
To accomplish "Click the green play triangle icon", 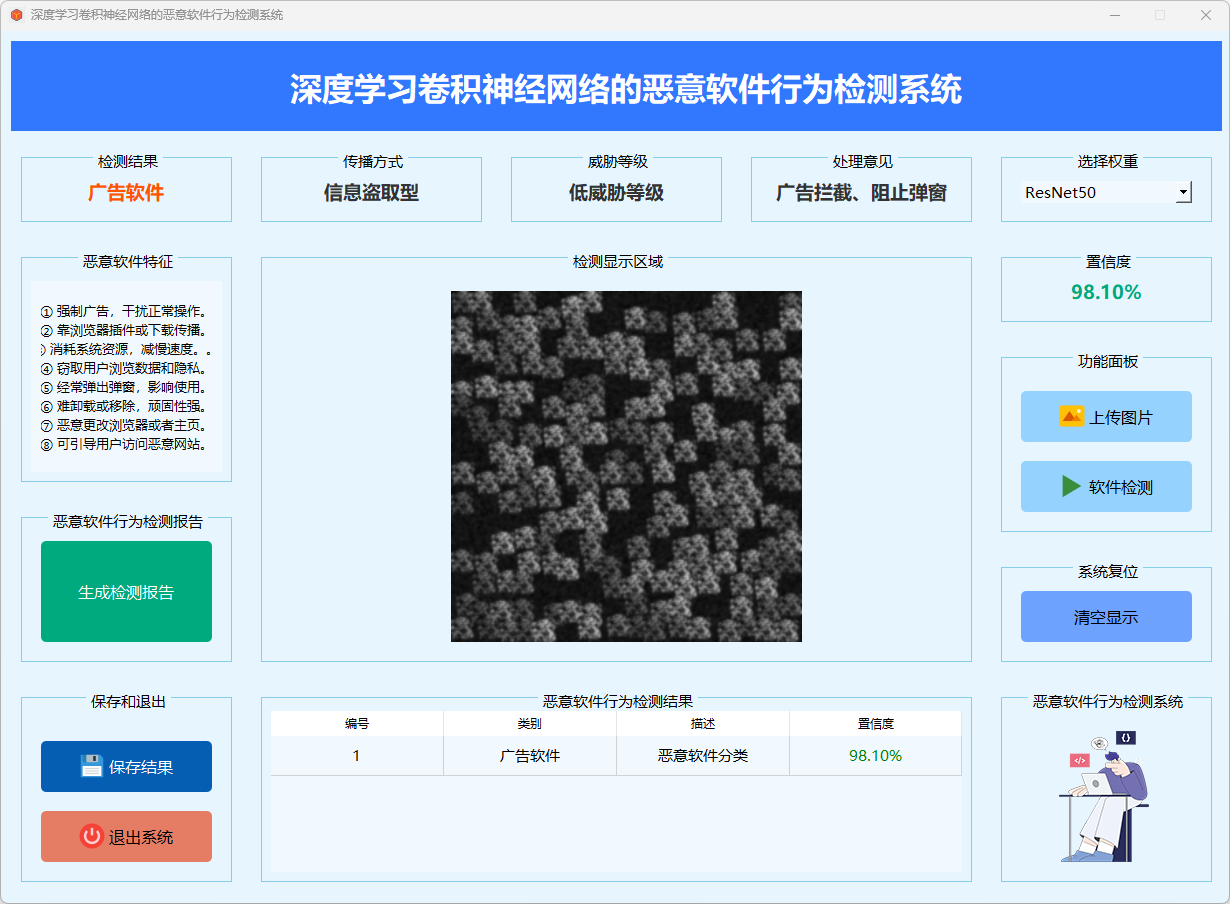I will coord(1071,487).
